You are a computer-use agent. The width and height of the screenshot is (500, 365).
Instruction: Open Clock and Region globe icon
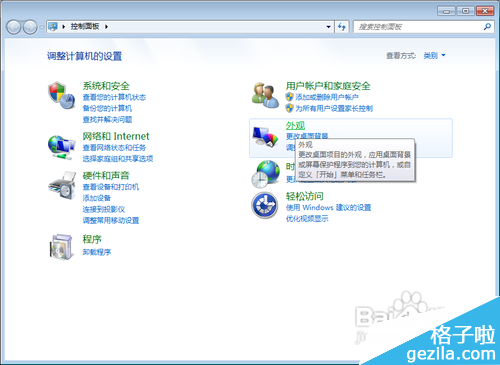pos(266,174)
